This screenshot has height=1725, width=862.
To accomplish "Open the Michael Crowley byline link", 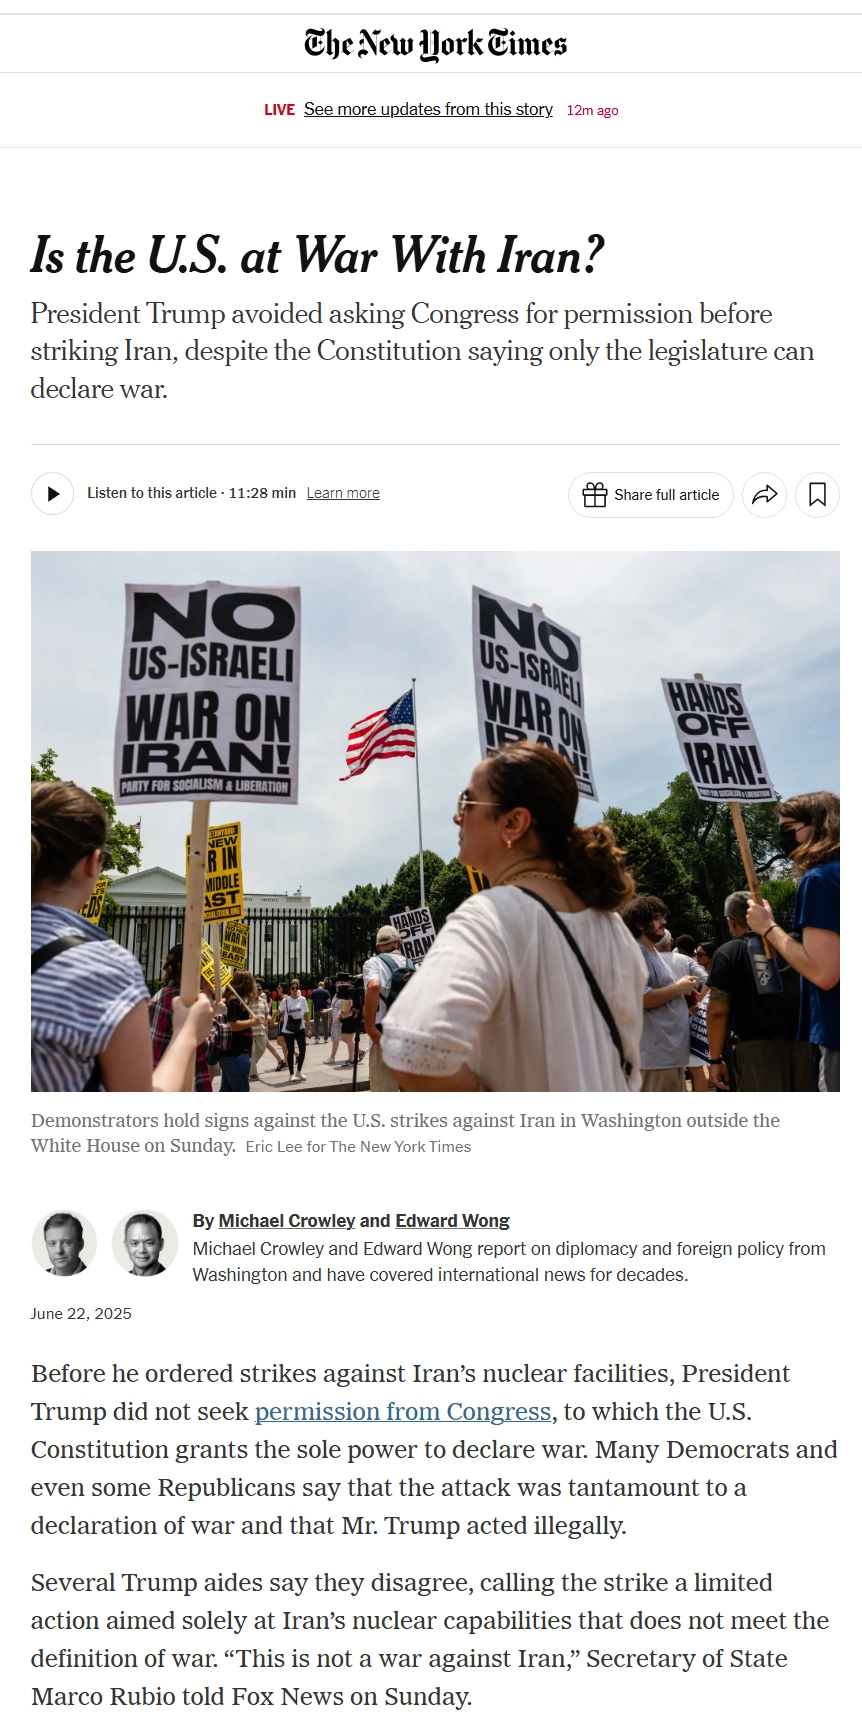I will tap(287, 1221).
